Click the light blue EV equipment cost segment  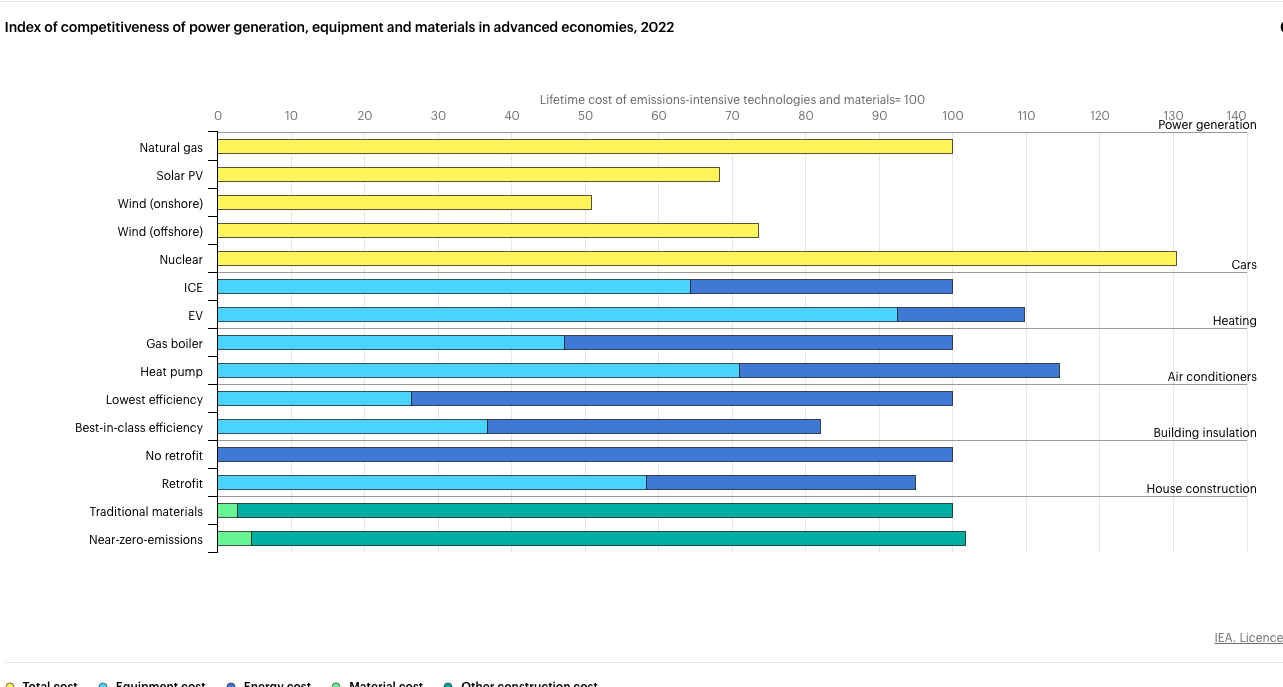click(x=557, y=315)
